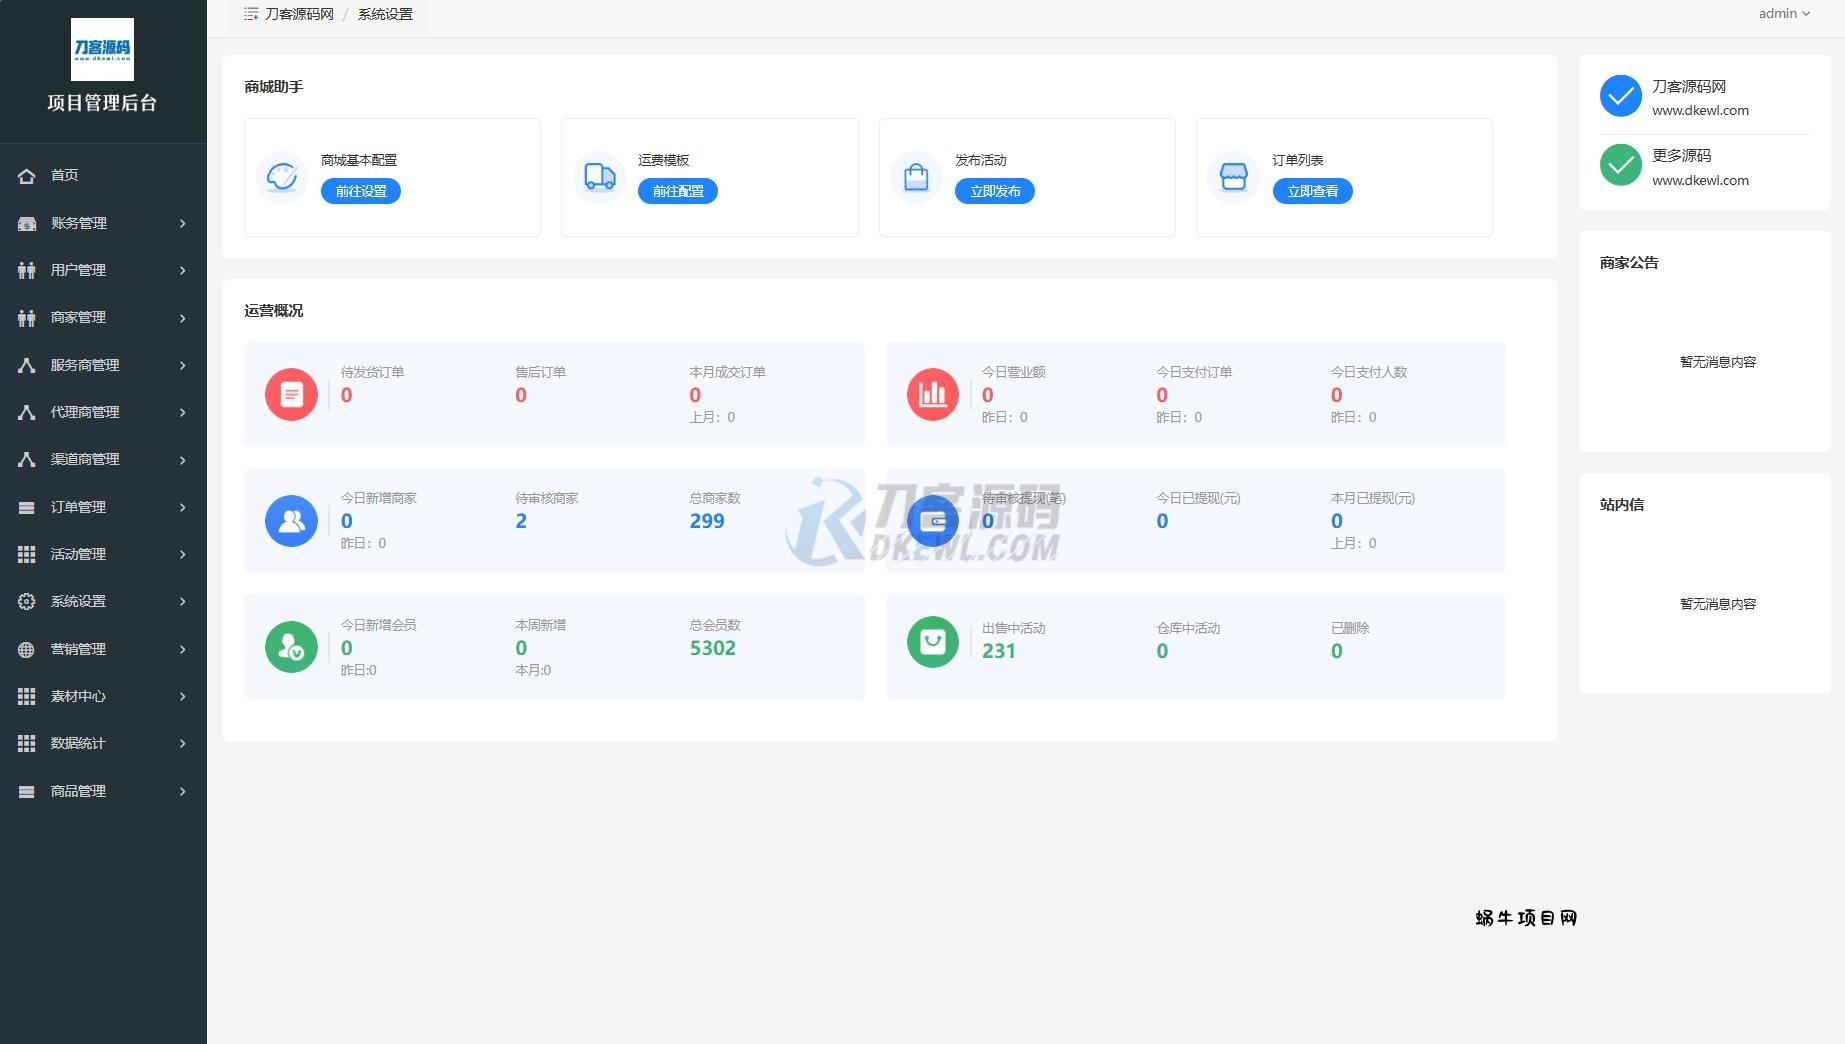The height and width of the screenshot is (1044, 1845).
Task: Click the order list storefront icon
Action: 1233,177
